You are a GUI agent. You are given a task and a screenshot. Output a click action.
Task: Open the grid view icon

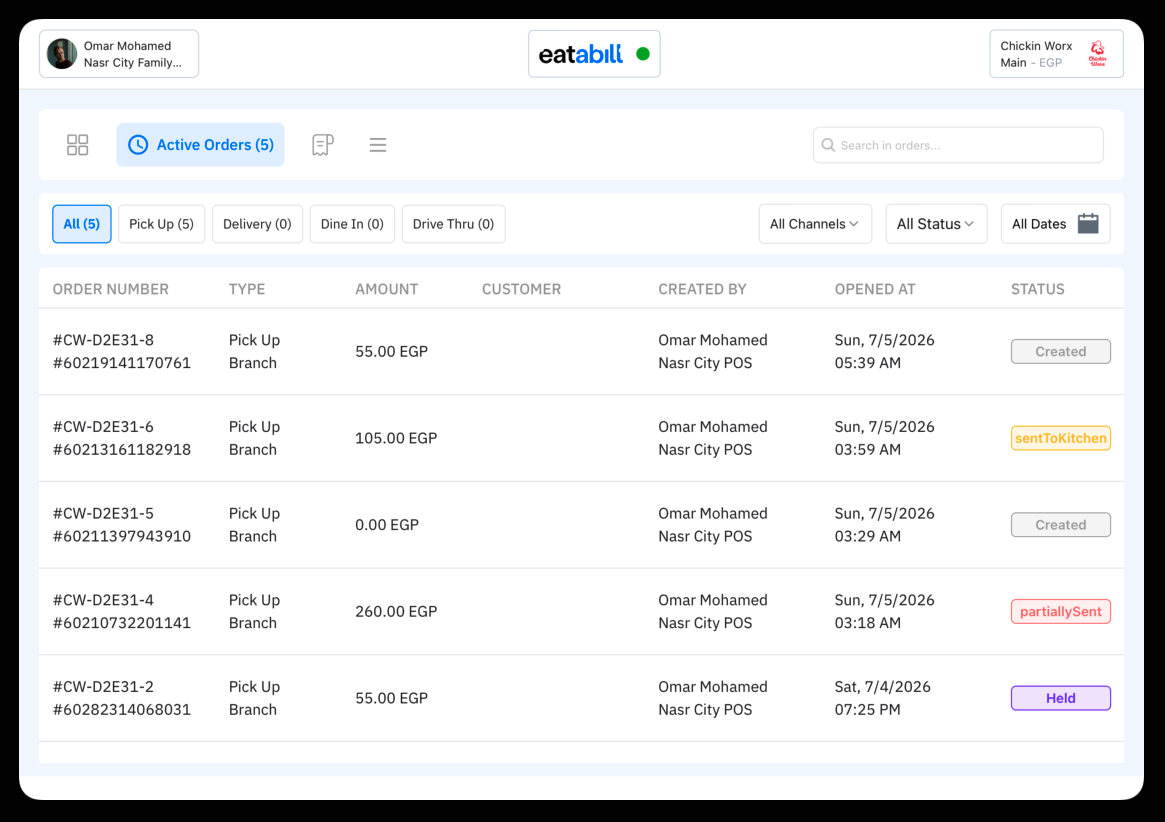tap(77, 145)
